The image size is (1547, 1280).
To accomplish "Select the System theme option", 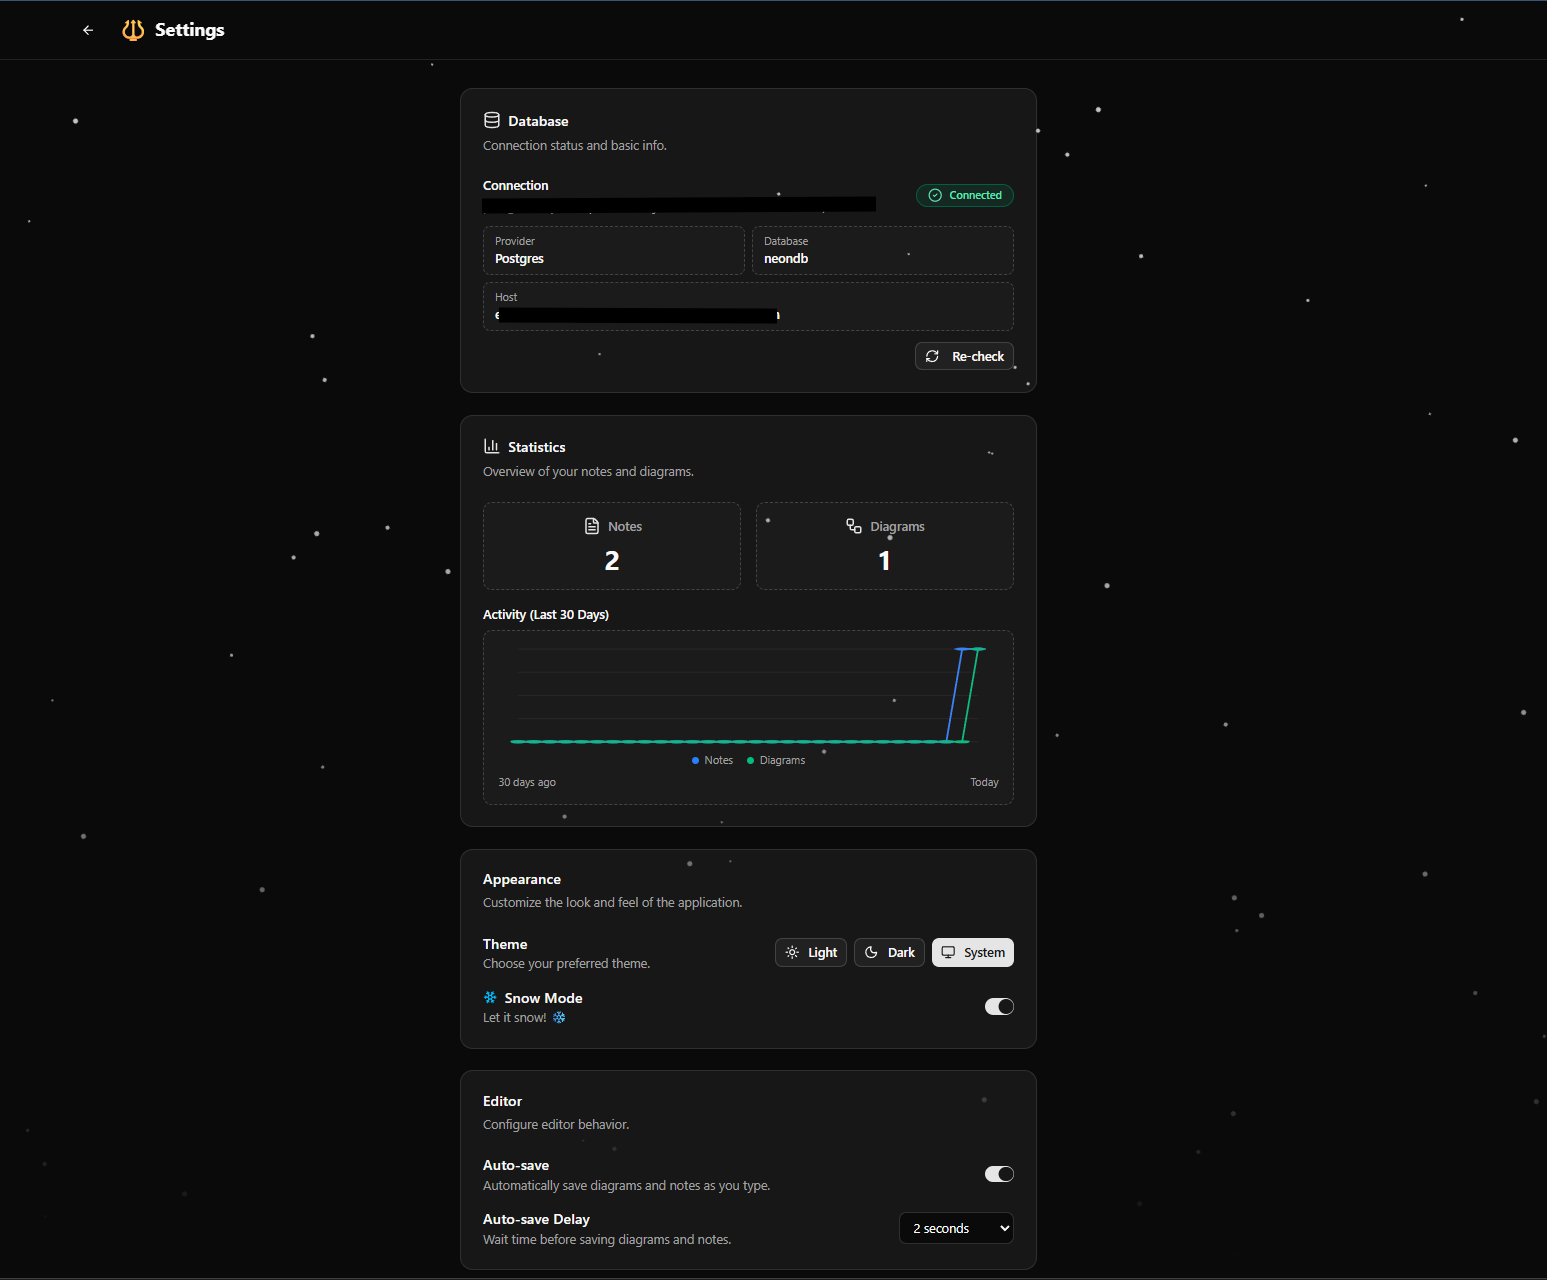I will pyautogui.click(x=972, y=953).
